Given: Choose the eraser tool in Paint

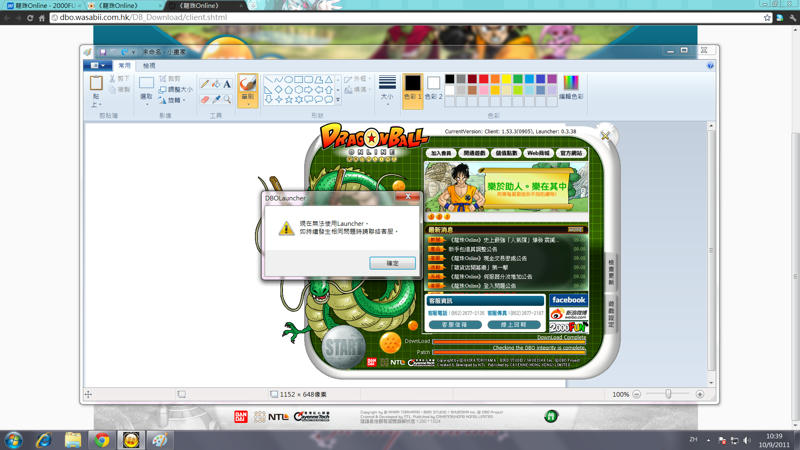Looking at the screenshot, I should [x=205, y=99].
